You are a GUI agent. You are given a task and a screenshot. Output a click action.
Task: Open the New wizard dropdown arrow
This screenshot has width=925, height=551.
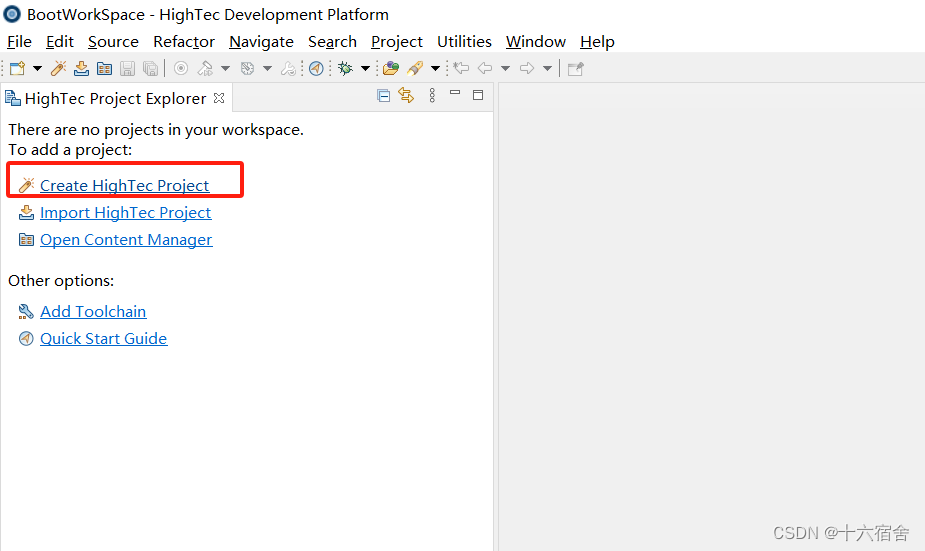point(37,68)
